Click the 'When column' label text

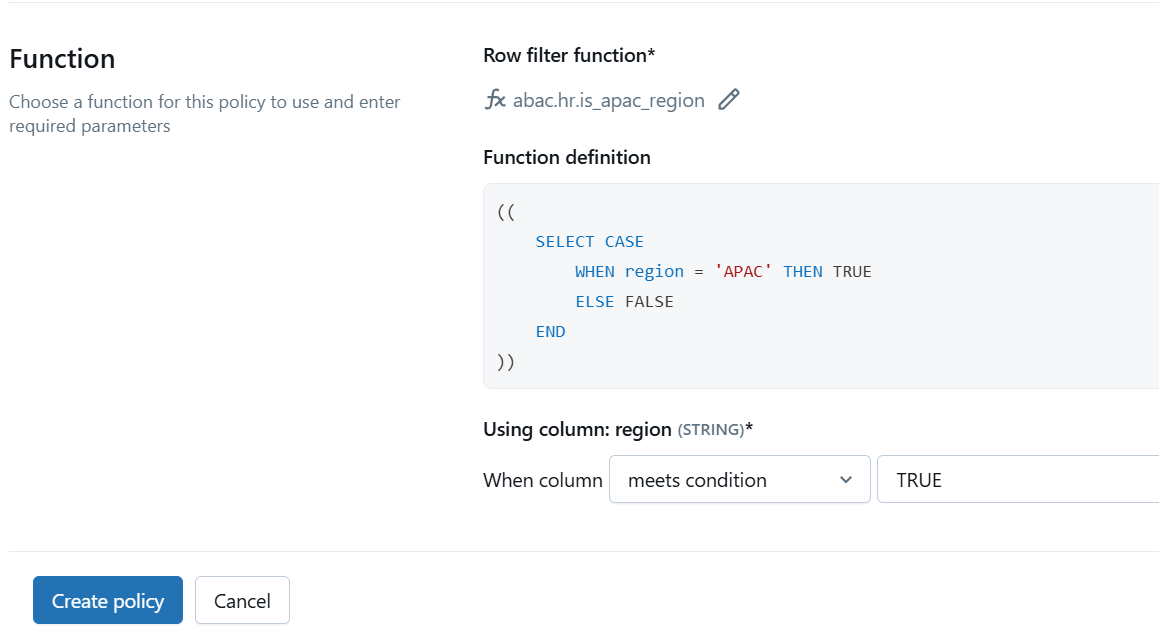coord(542,480)
